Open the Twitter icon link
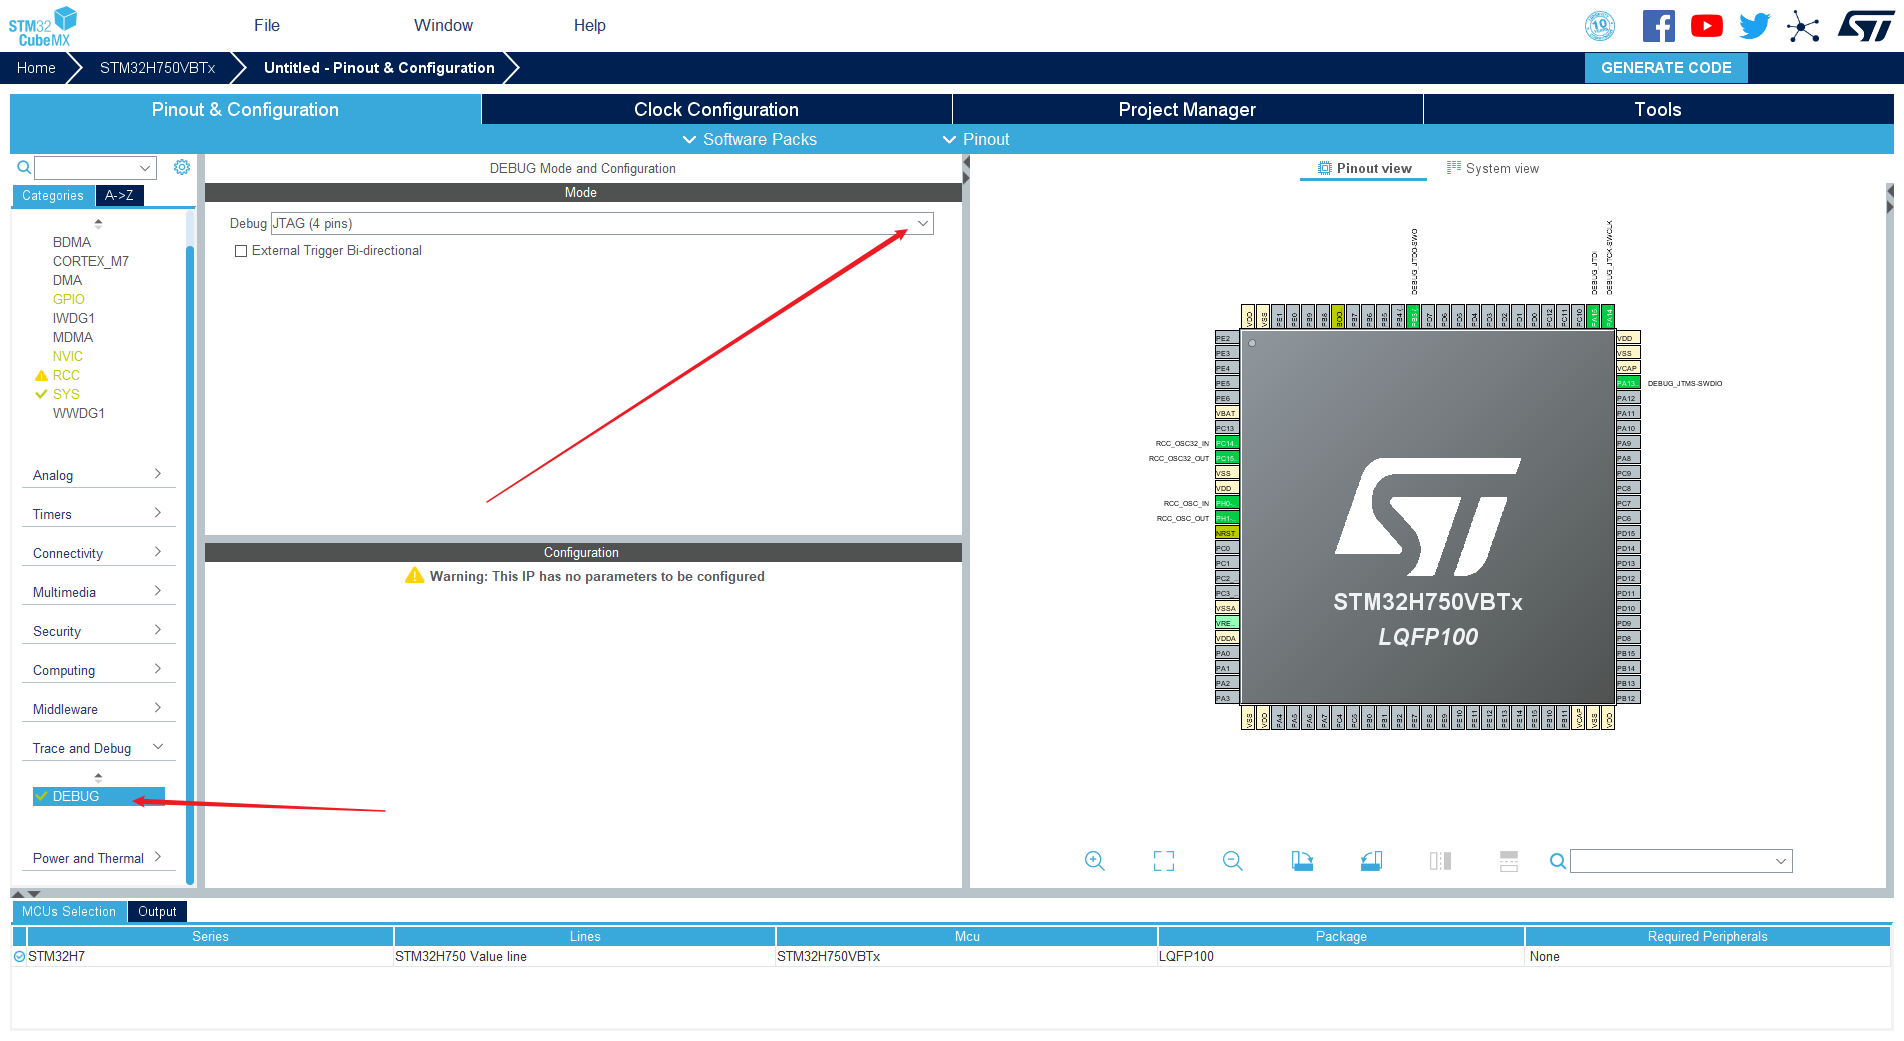The height and width of the screenshot is (1041, 1904). coord(1754,26)
